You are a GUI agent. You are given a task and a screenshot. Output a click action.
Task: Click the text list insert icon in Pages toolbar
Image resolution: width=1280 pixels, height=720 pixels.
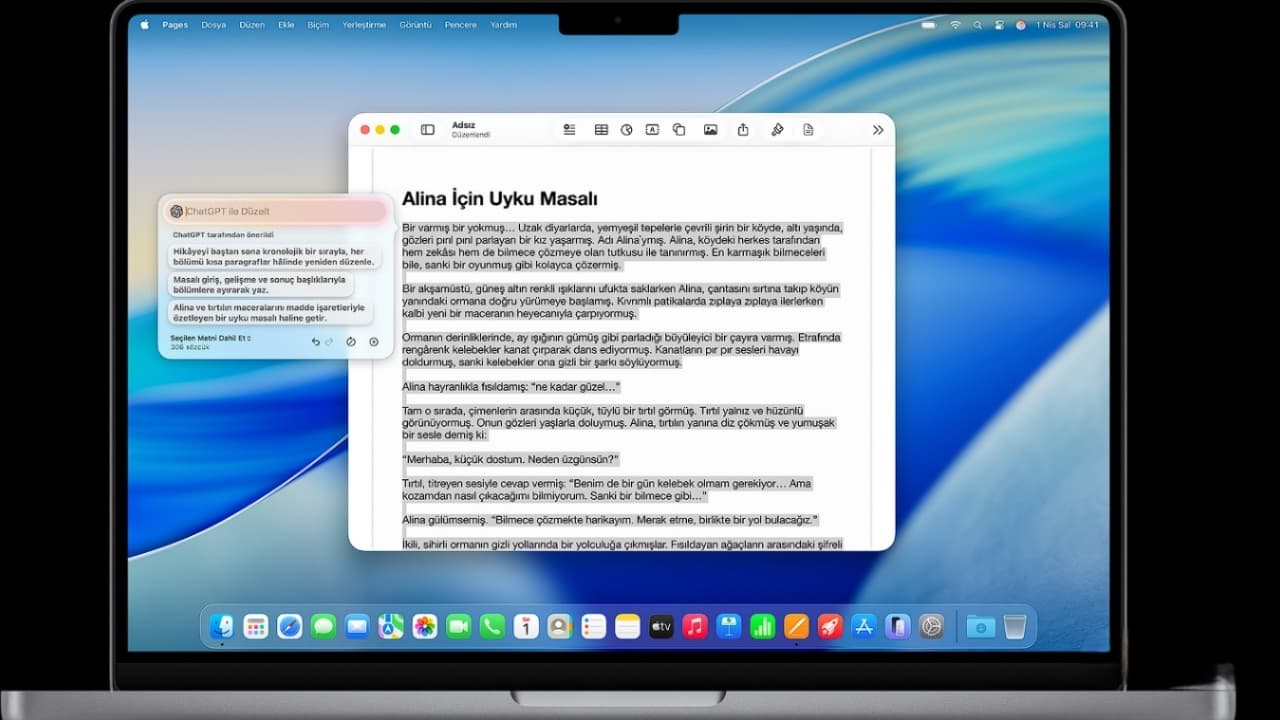tap(569, 130)
